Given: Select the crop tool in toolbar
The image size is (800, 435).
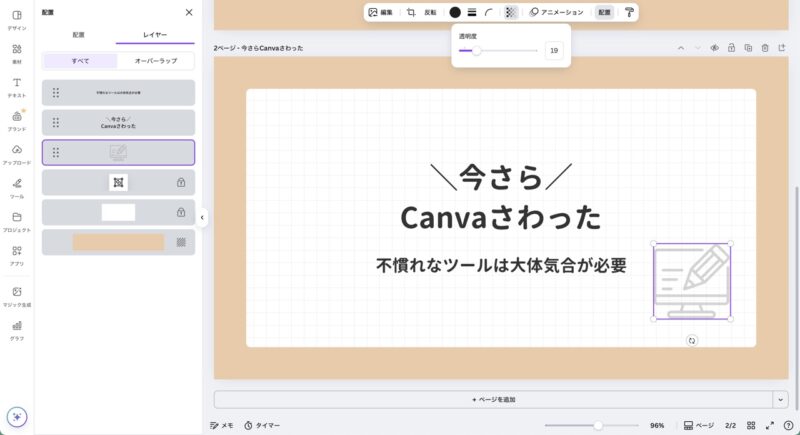Looking at the screenshot, I should coord(411,12).
